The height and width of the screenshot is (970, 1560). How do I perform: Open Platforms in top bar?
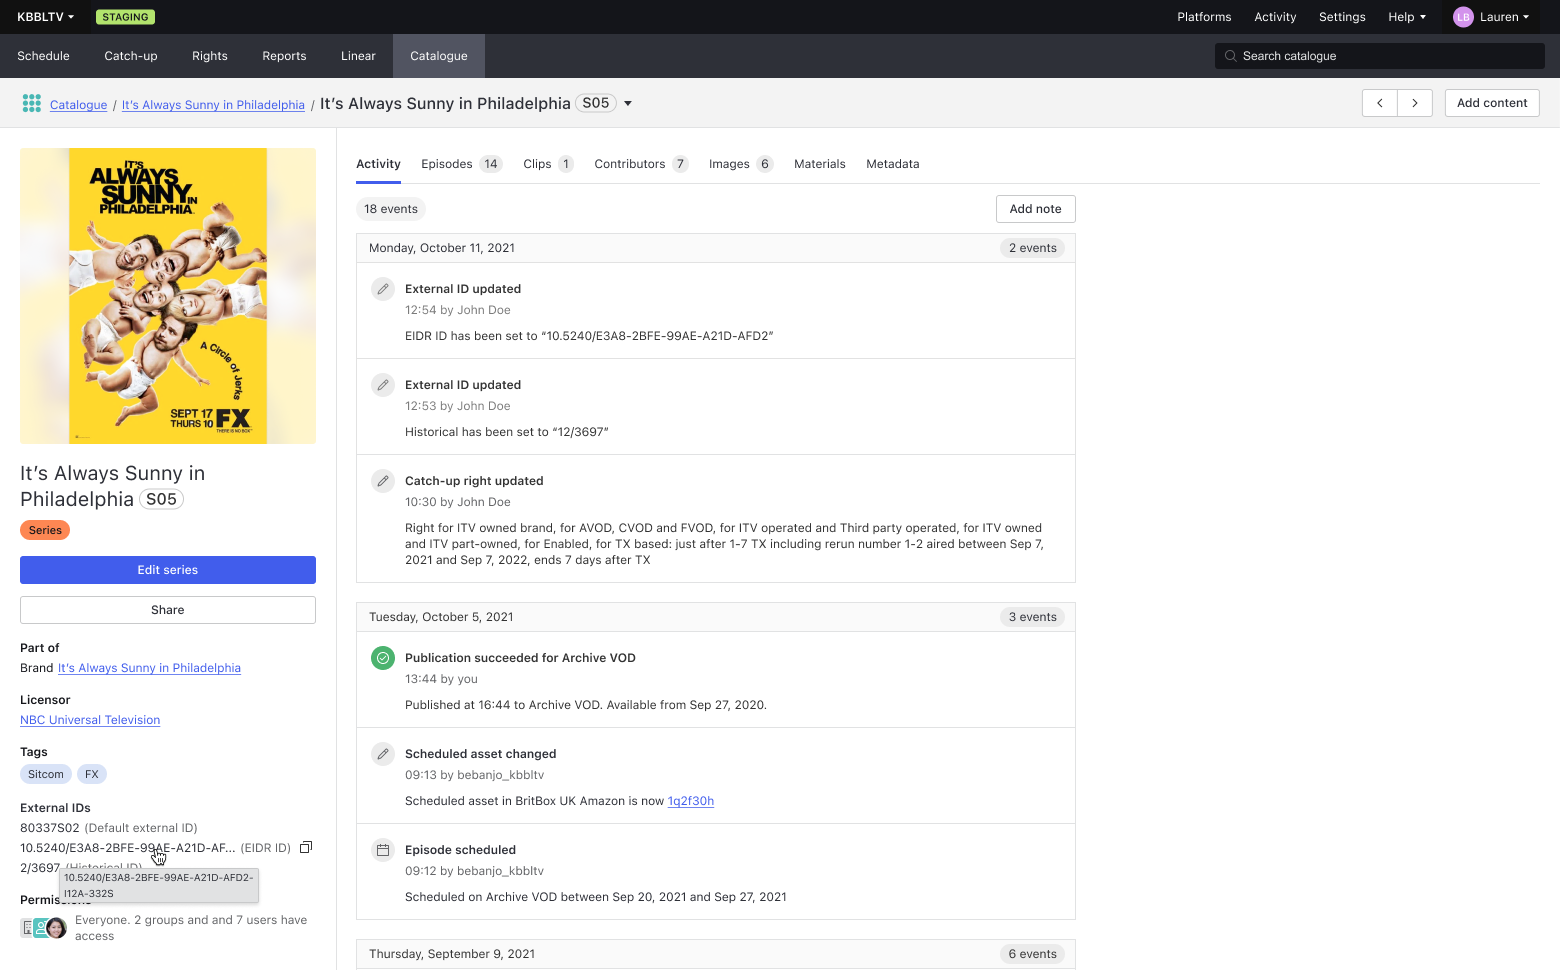1204,17
